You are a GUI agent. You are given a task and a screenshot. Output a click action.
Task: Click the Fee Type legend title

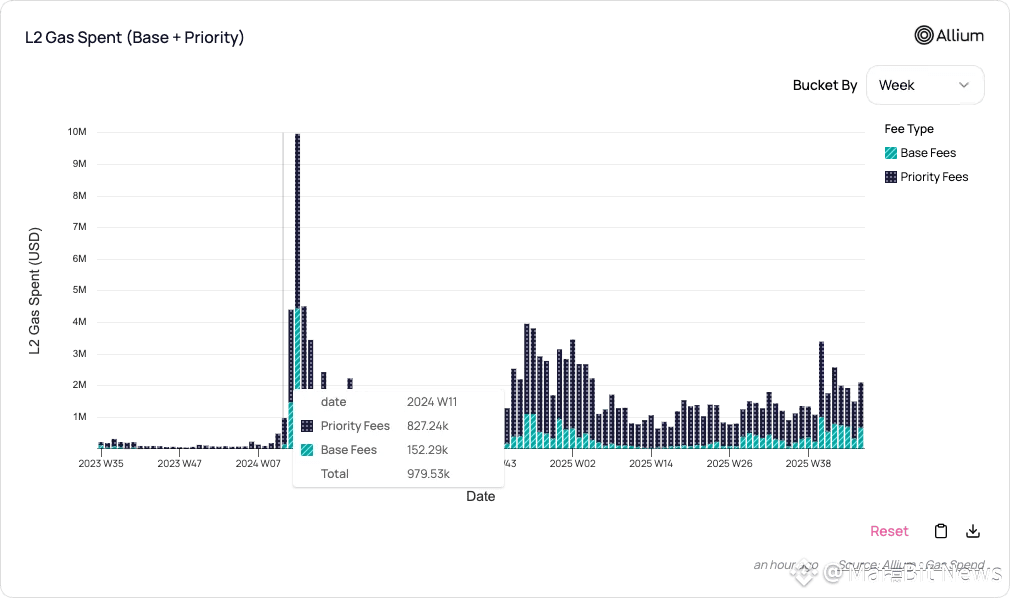[909, 129]
